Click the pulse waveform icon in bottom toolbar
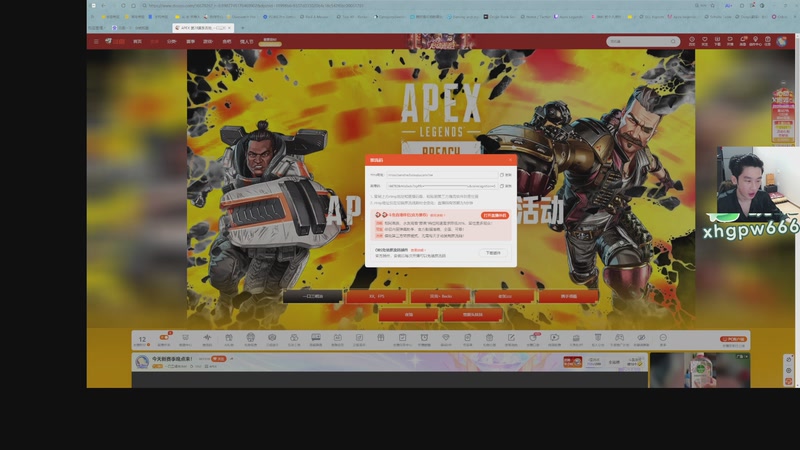Viewport: 800px width, 450px height. [x=207, y=339]
